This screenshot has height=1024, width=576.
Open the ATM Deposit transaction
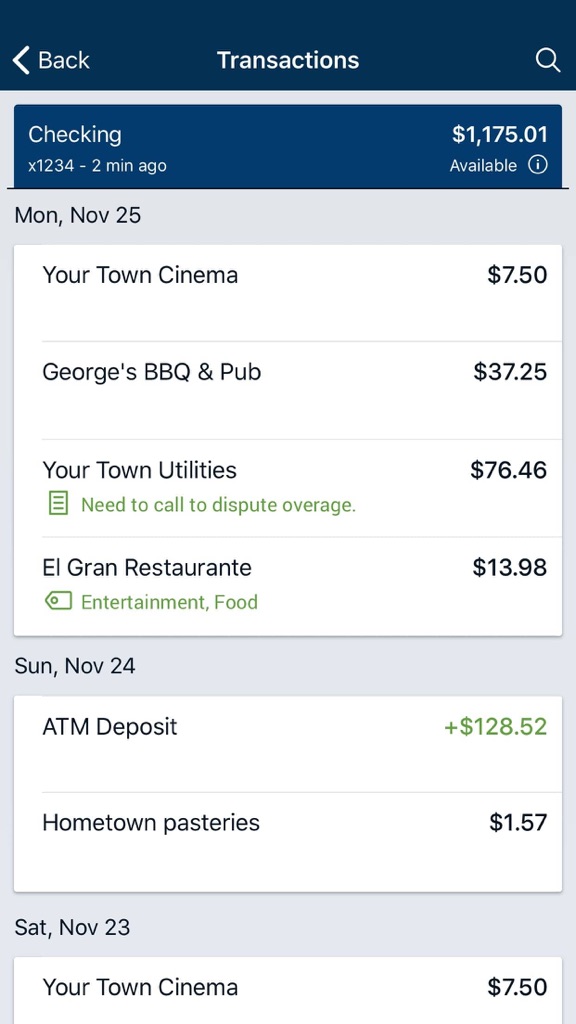pos(288,744)
